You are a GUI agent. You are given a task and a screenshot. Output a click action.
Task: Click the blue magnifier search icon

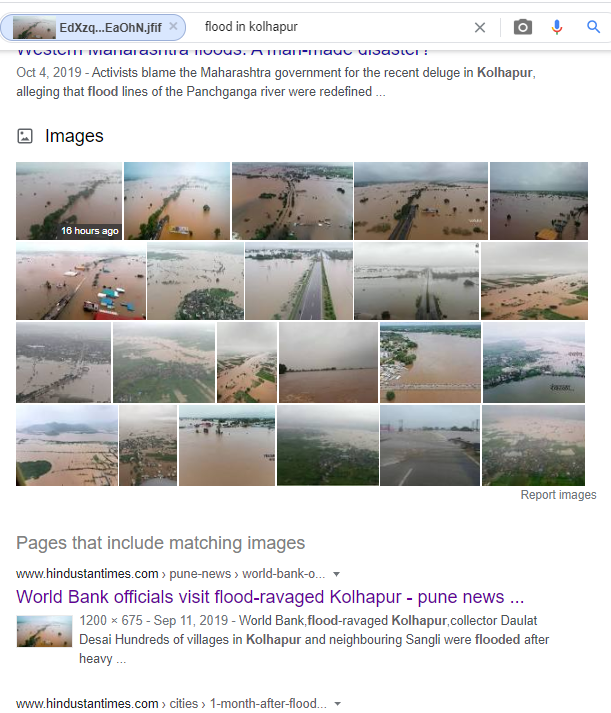coord(593,27)
